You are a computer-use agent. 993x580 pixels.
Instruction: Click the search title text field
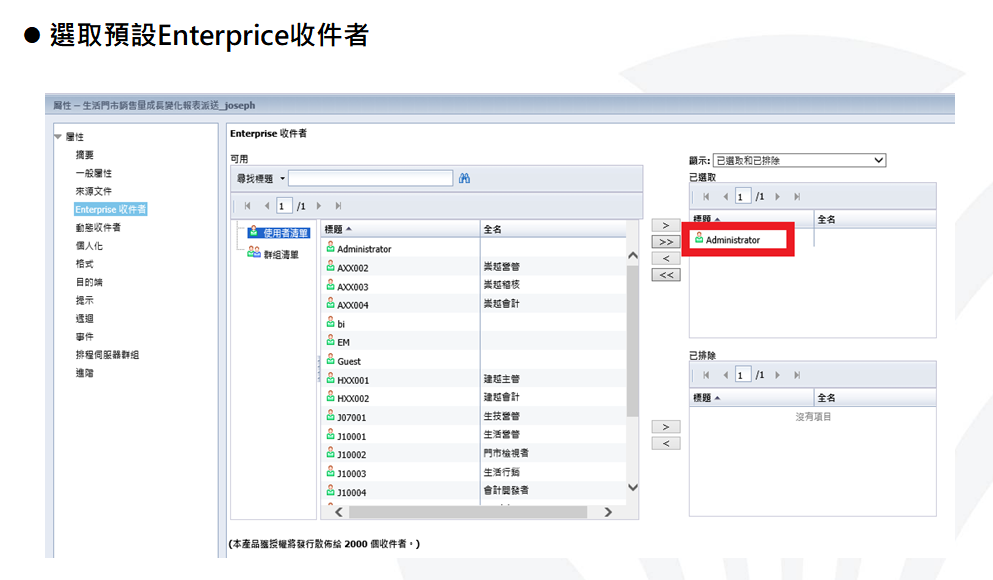370,179
